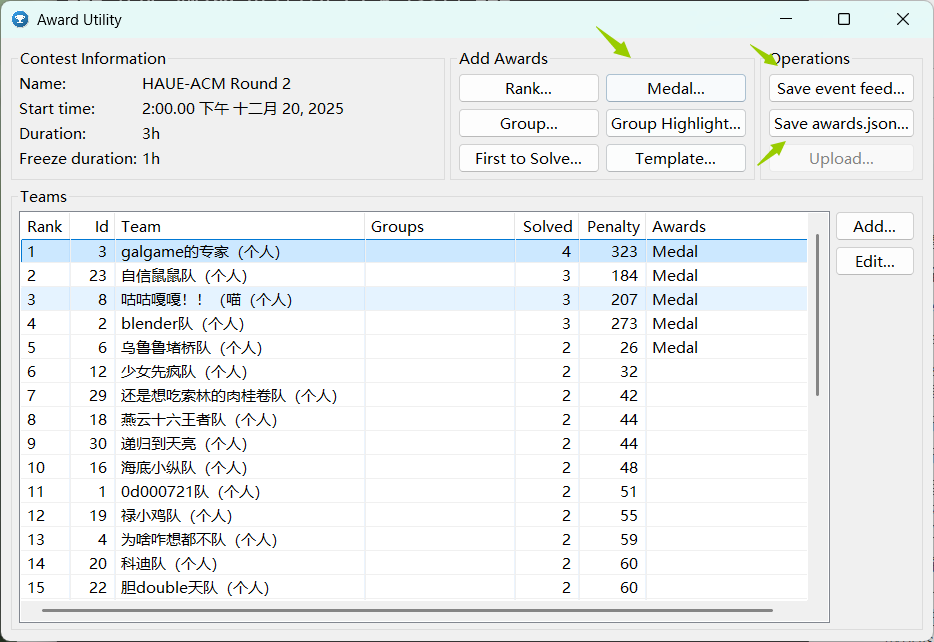
Task: Click the horizontal scrollbar under teams table
Action: pos(407,609)
